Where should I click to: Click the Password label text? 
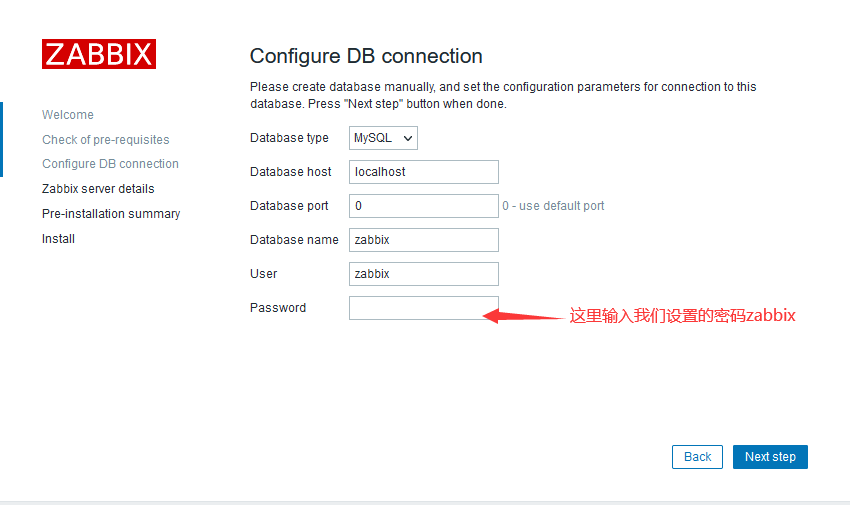pyautogui.click(x=278, y=308)
